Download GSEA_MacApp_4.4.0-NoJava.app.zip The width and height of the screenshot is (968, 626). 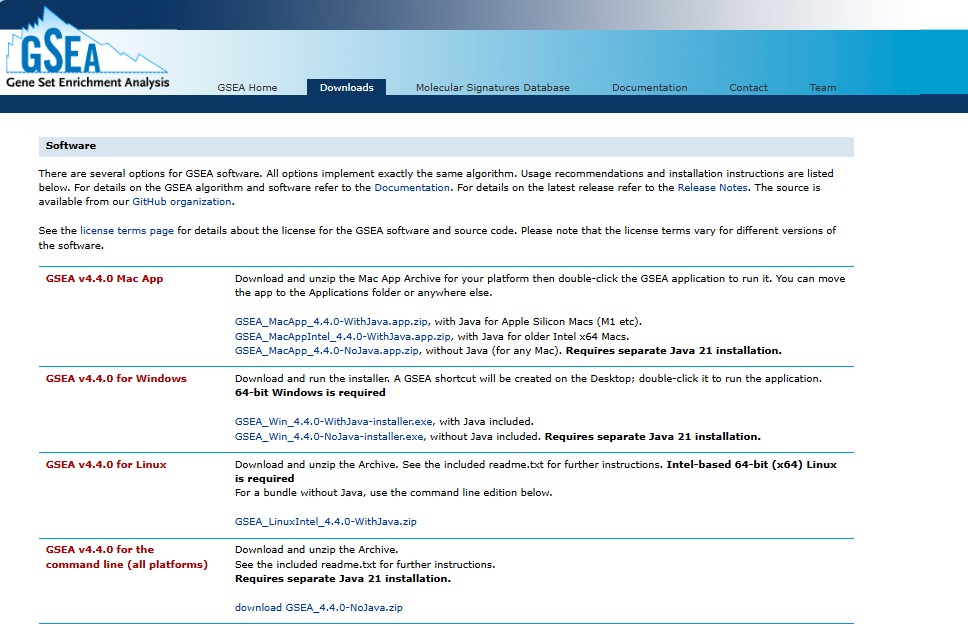[x=327, y=351]
